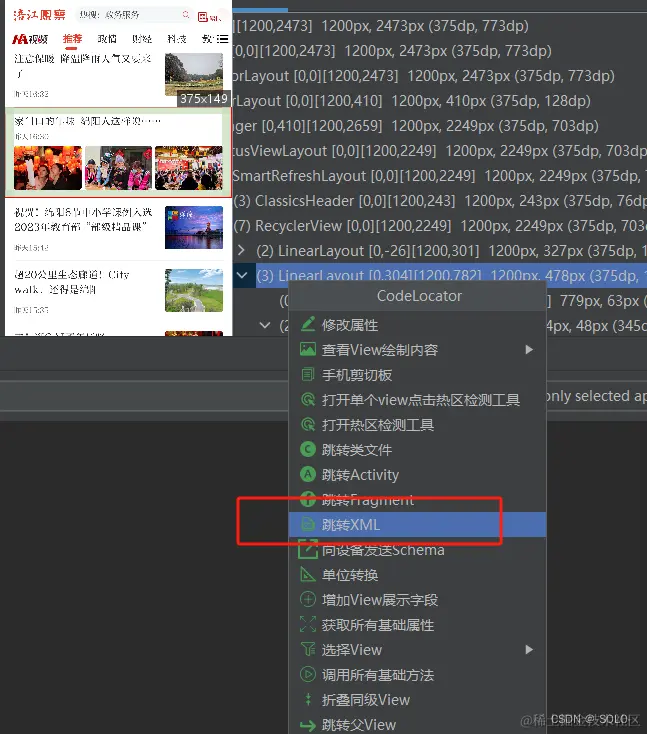The height and width of the screenshot is (734, 647).
Task: Select the 推荐 tab in the preview
Action: (73, 38)
